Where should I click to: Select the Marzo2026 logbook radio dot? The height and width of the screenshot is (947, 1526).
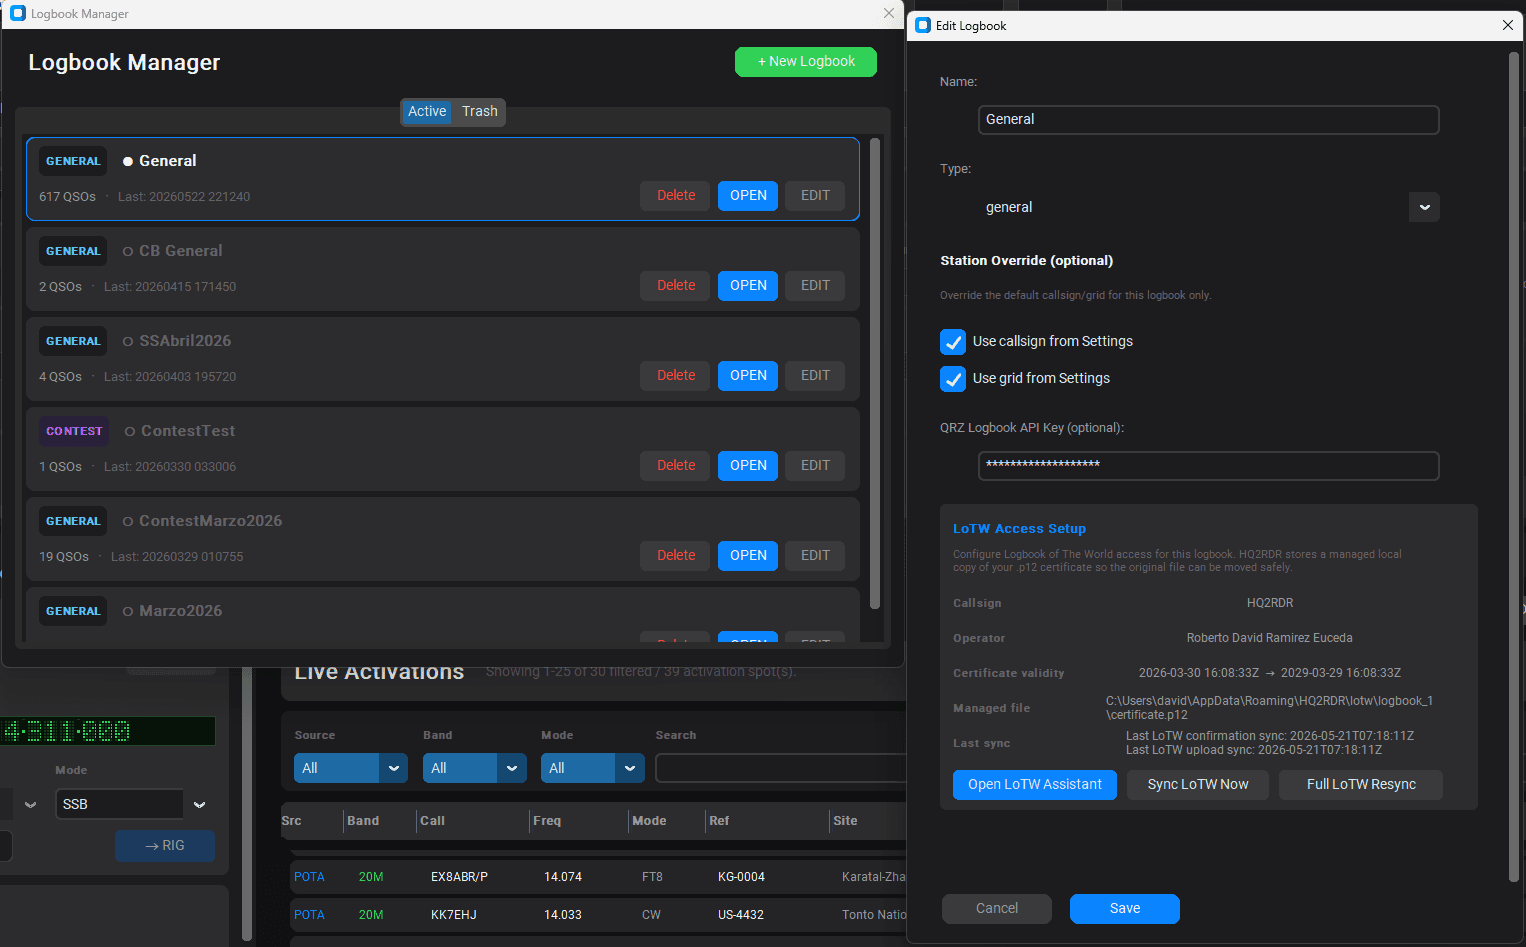(x=128, y=611)
